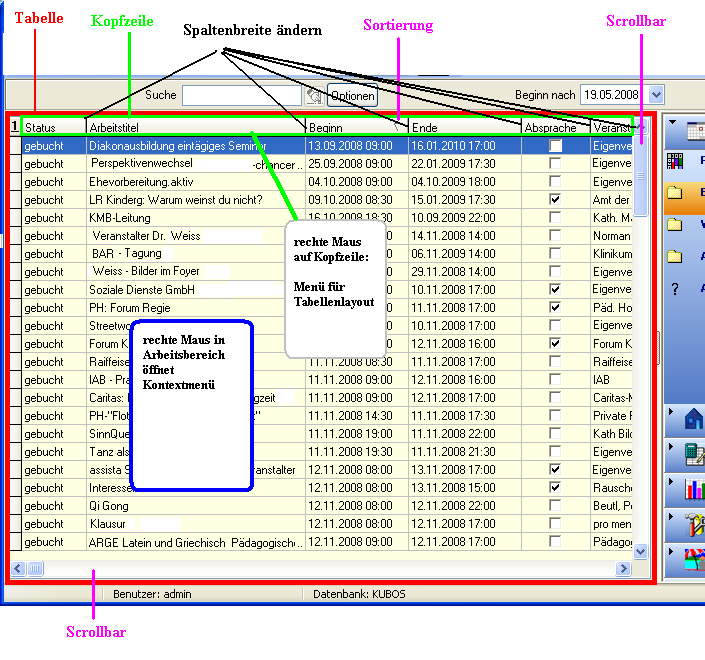Screen dimensions: 705x660
Task: Click organizer cell 'Norman'
Action: [x=611, y=236]
